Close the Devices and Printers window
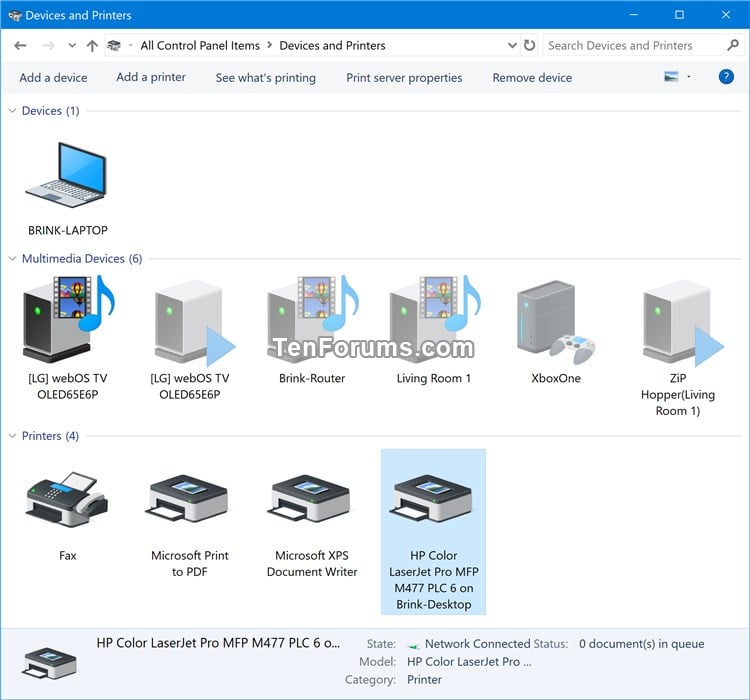This screenshot has height=700, width=750. pos(726,15)
